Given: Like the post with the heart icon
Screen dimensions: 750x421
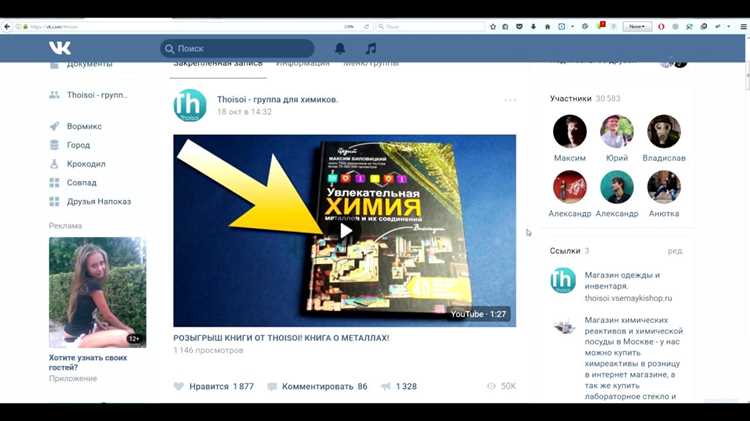Looking at the screenshot, I should [178, 386].
